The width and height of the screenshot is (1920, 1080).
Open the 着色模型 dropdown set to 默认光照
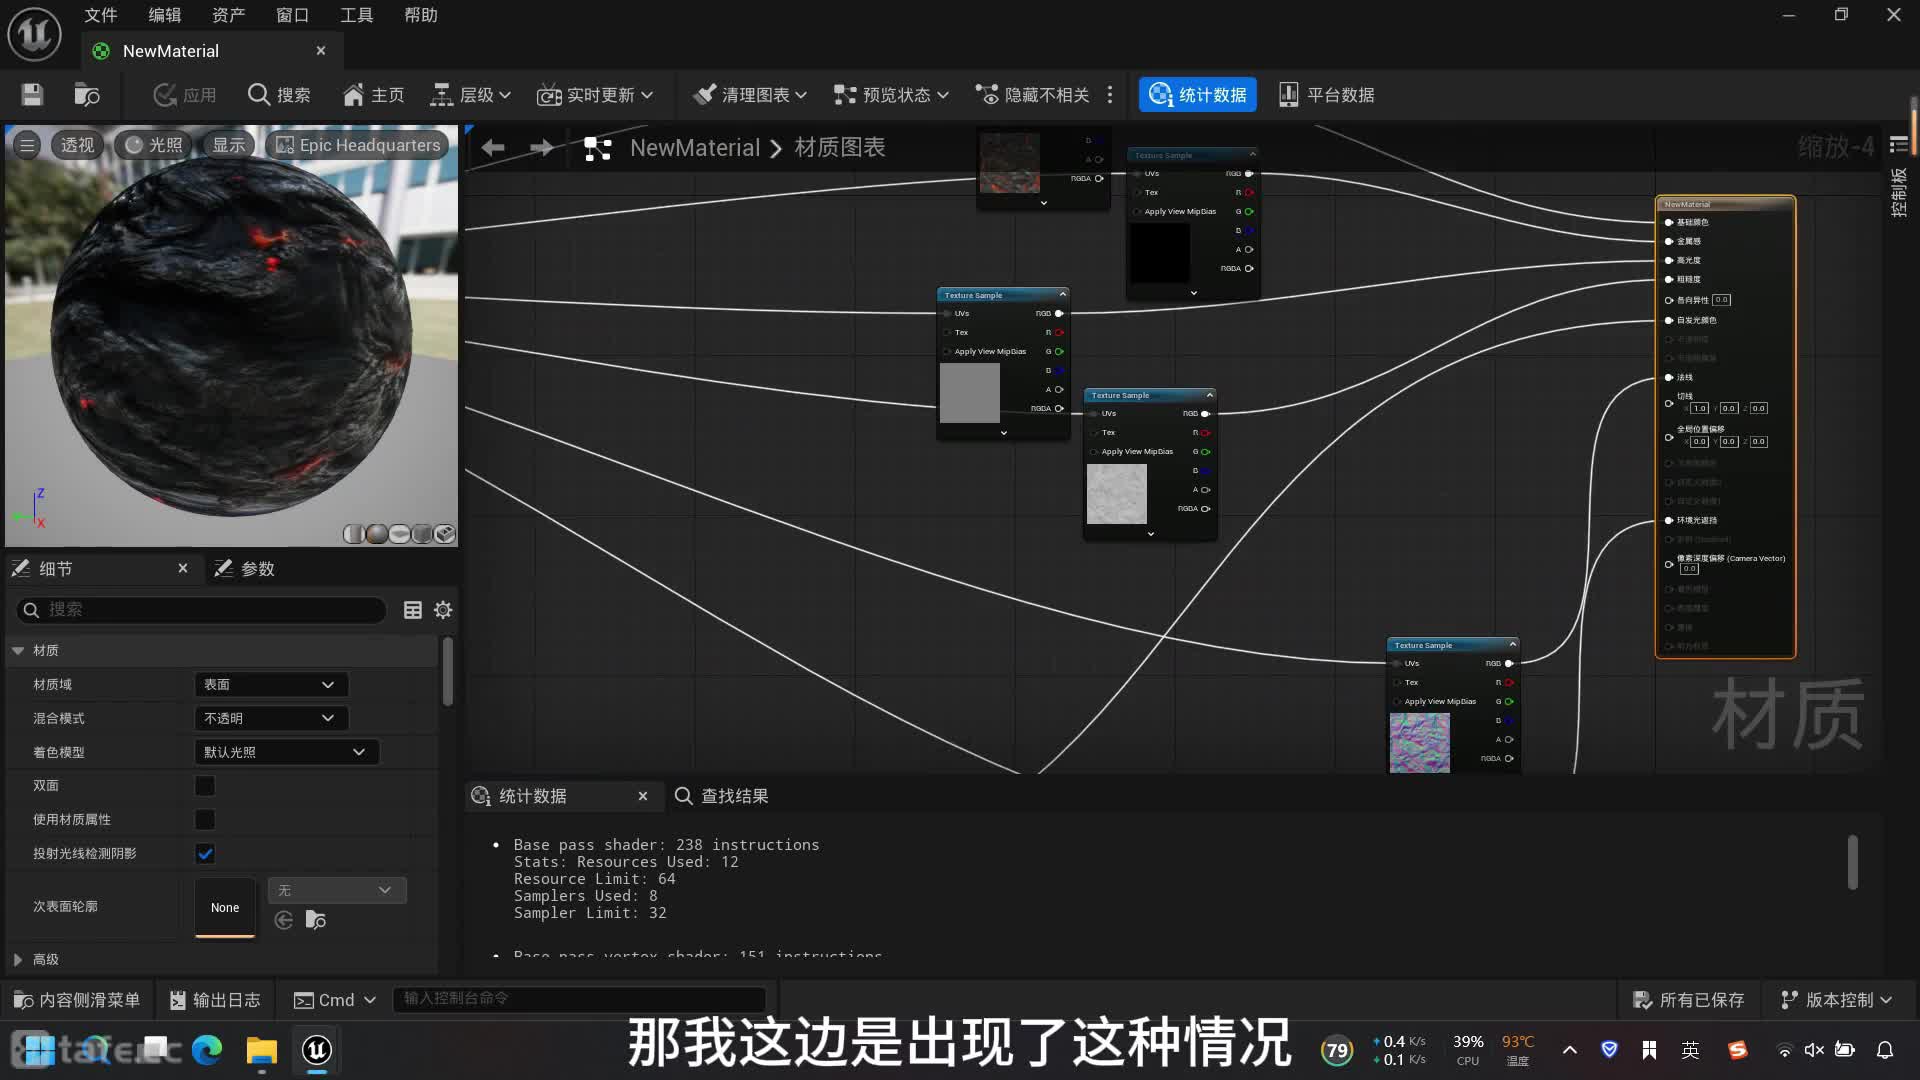coord(286,752)
